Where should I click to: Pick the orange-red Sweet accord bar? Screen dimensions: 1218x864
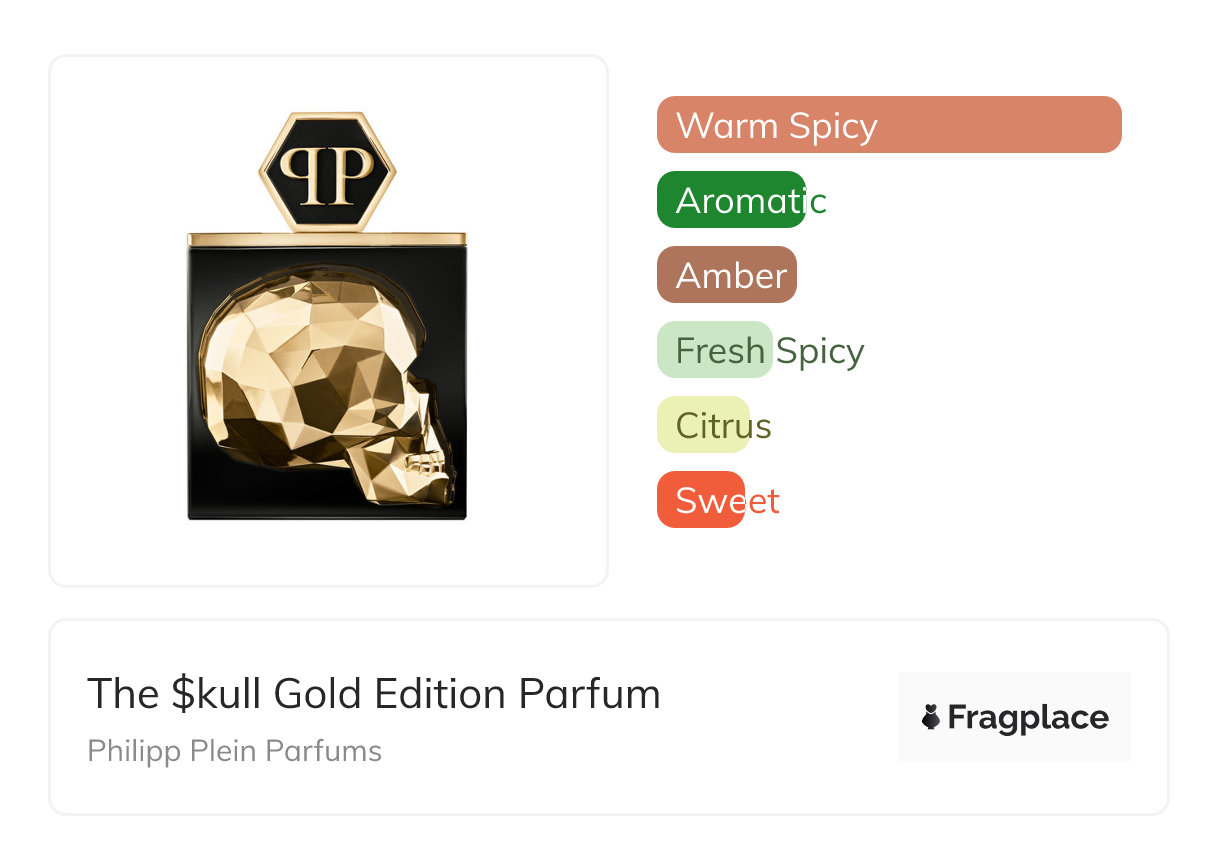click(x=700, y=500)
